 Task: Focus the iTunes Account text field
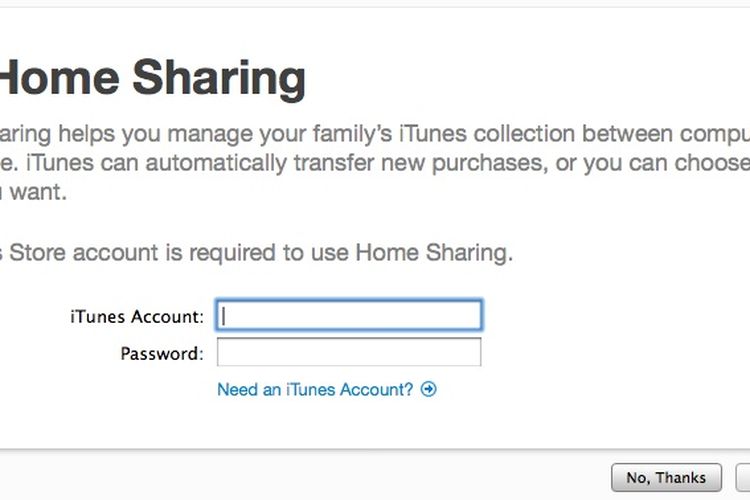pyautogui.click(x=349, y=315)
